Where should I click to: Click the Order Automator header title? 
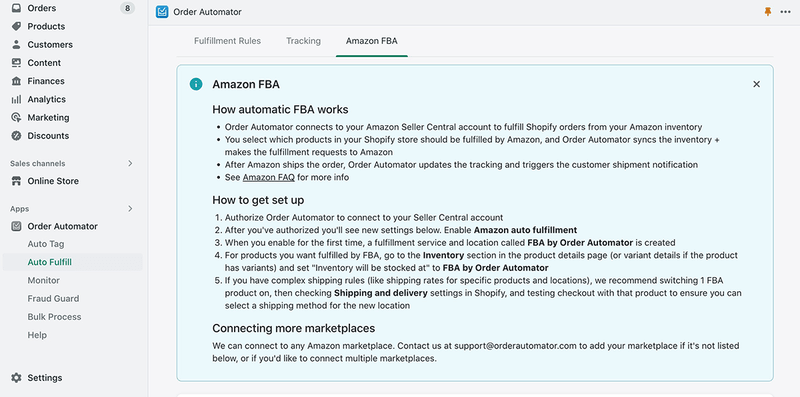tap(208, 12)
